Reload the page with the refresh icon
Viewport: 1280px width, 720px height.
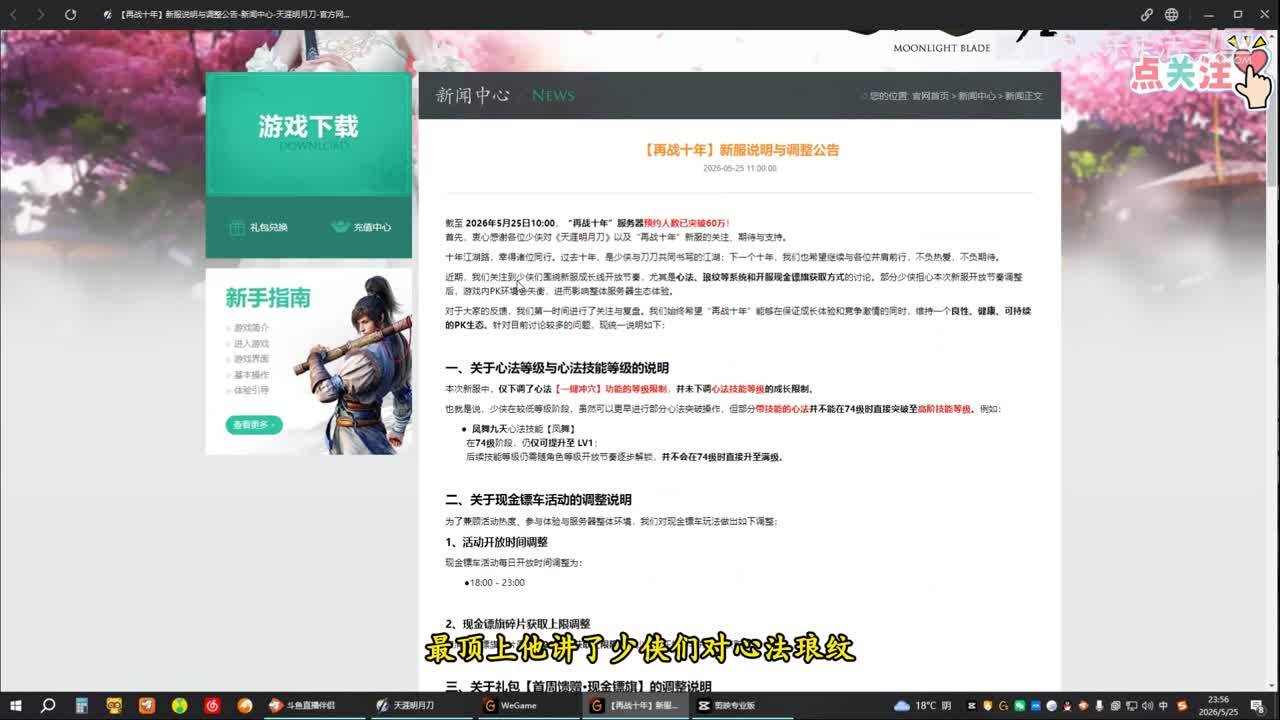pyautogui.click(x=70, y=15)
